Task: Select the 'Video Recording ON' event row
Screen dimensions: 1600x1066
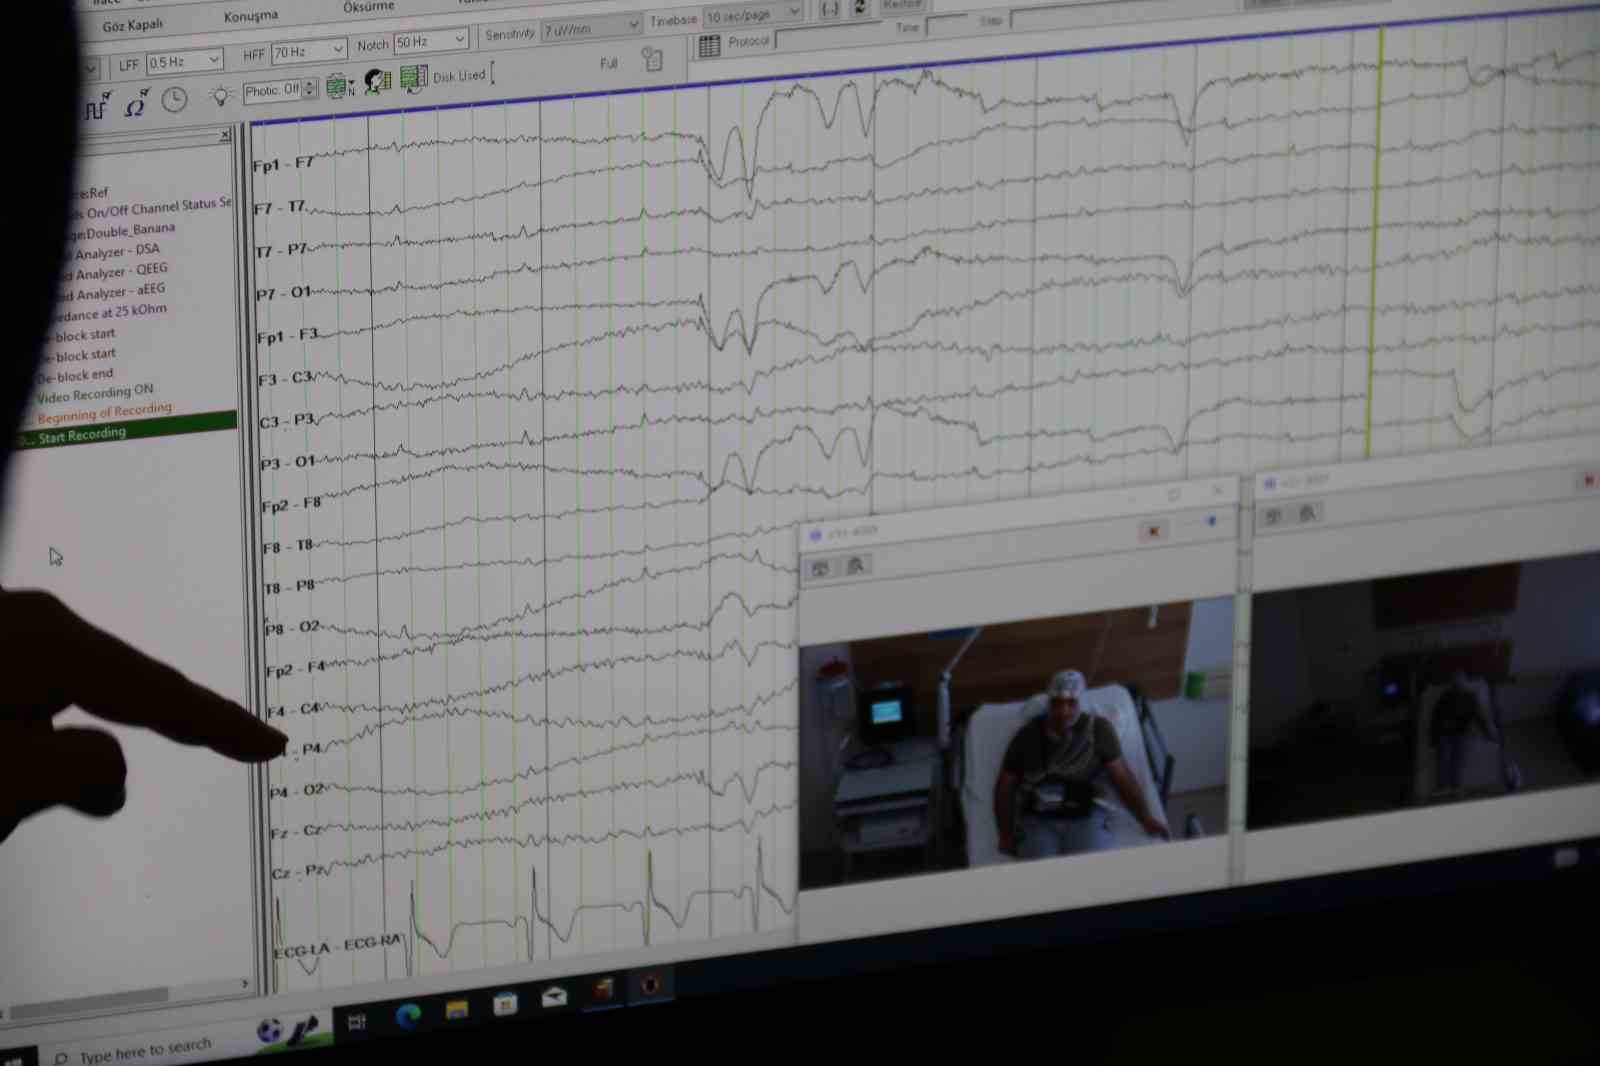Action: click(95, 393)
